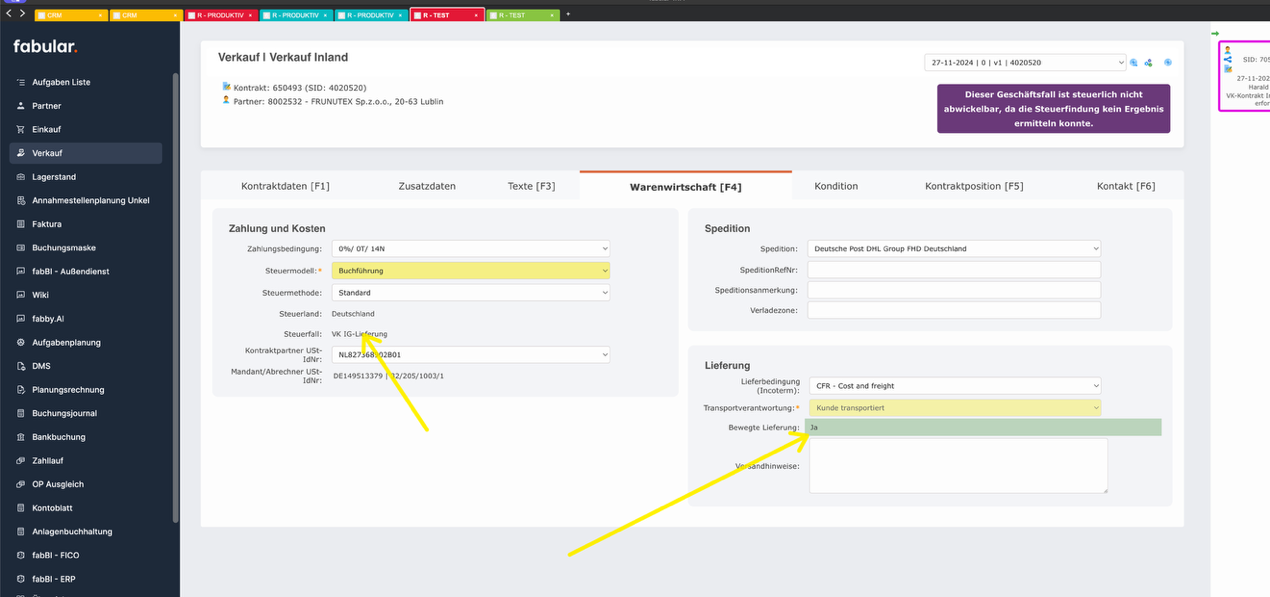This screenshot has width=1270, height=597.
Task: Click into the SpeditionRefNr input field
Action: (954, 268)
